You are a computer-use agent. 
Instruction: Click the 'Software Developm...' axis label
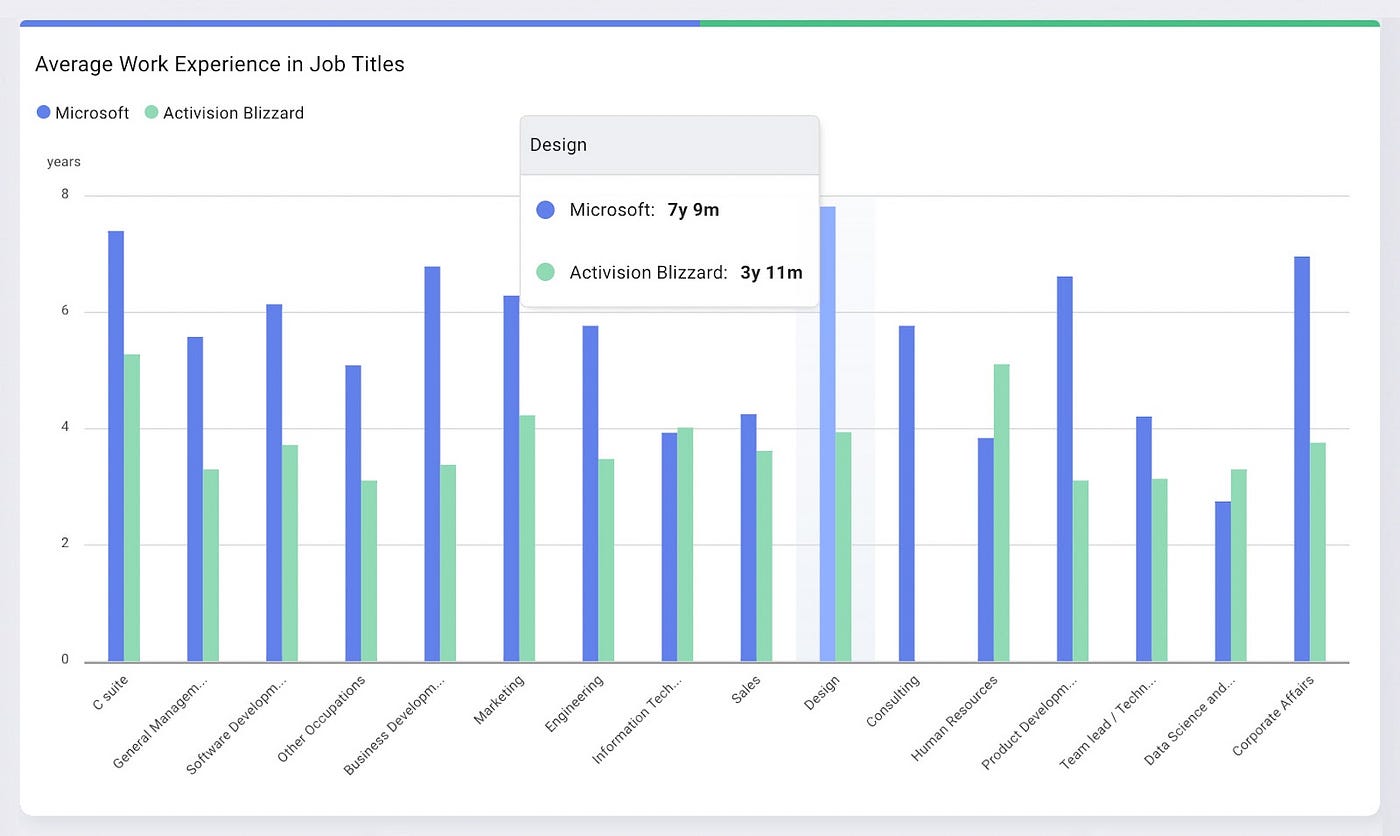tap(236, 725)
